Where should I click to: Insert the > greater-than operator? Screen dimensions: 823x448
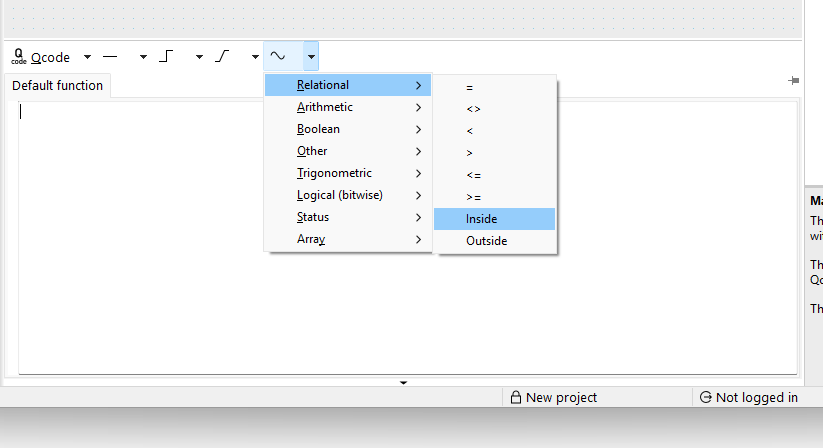494,153
